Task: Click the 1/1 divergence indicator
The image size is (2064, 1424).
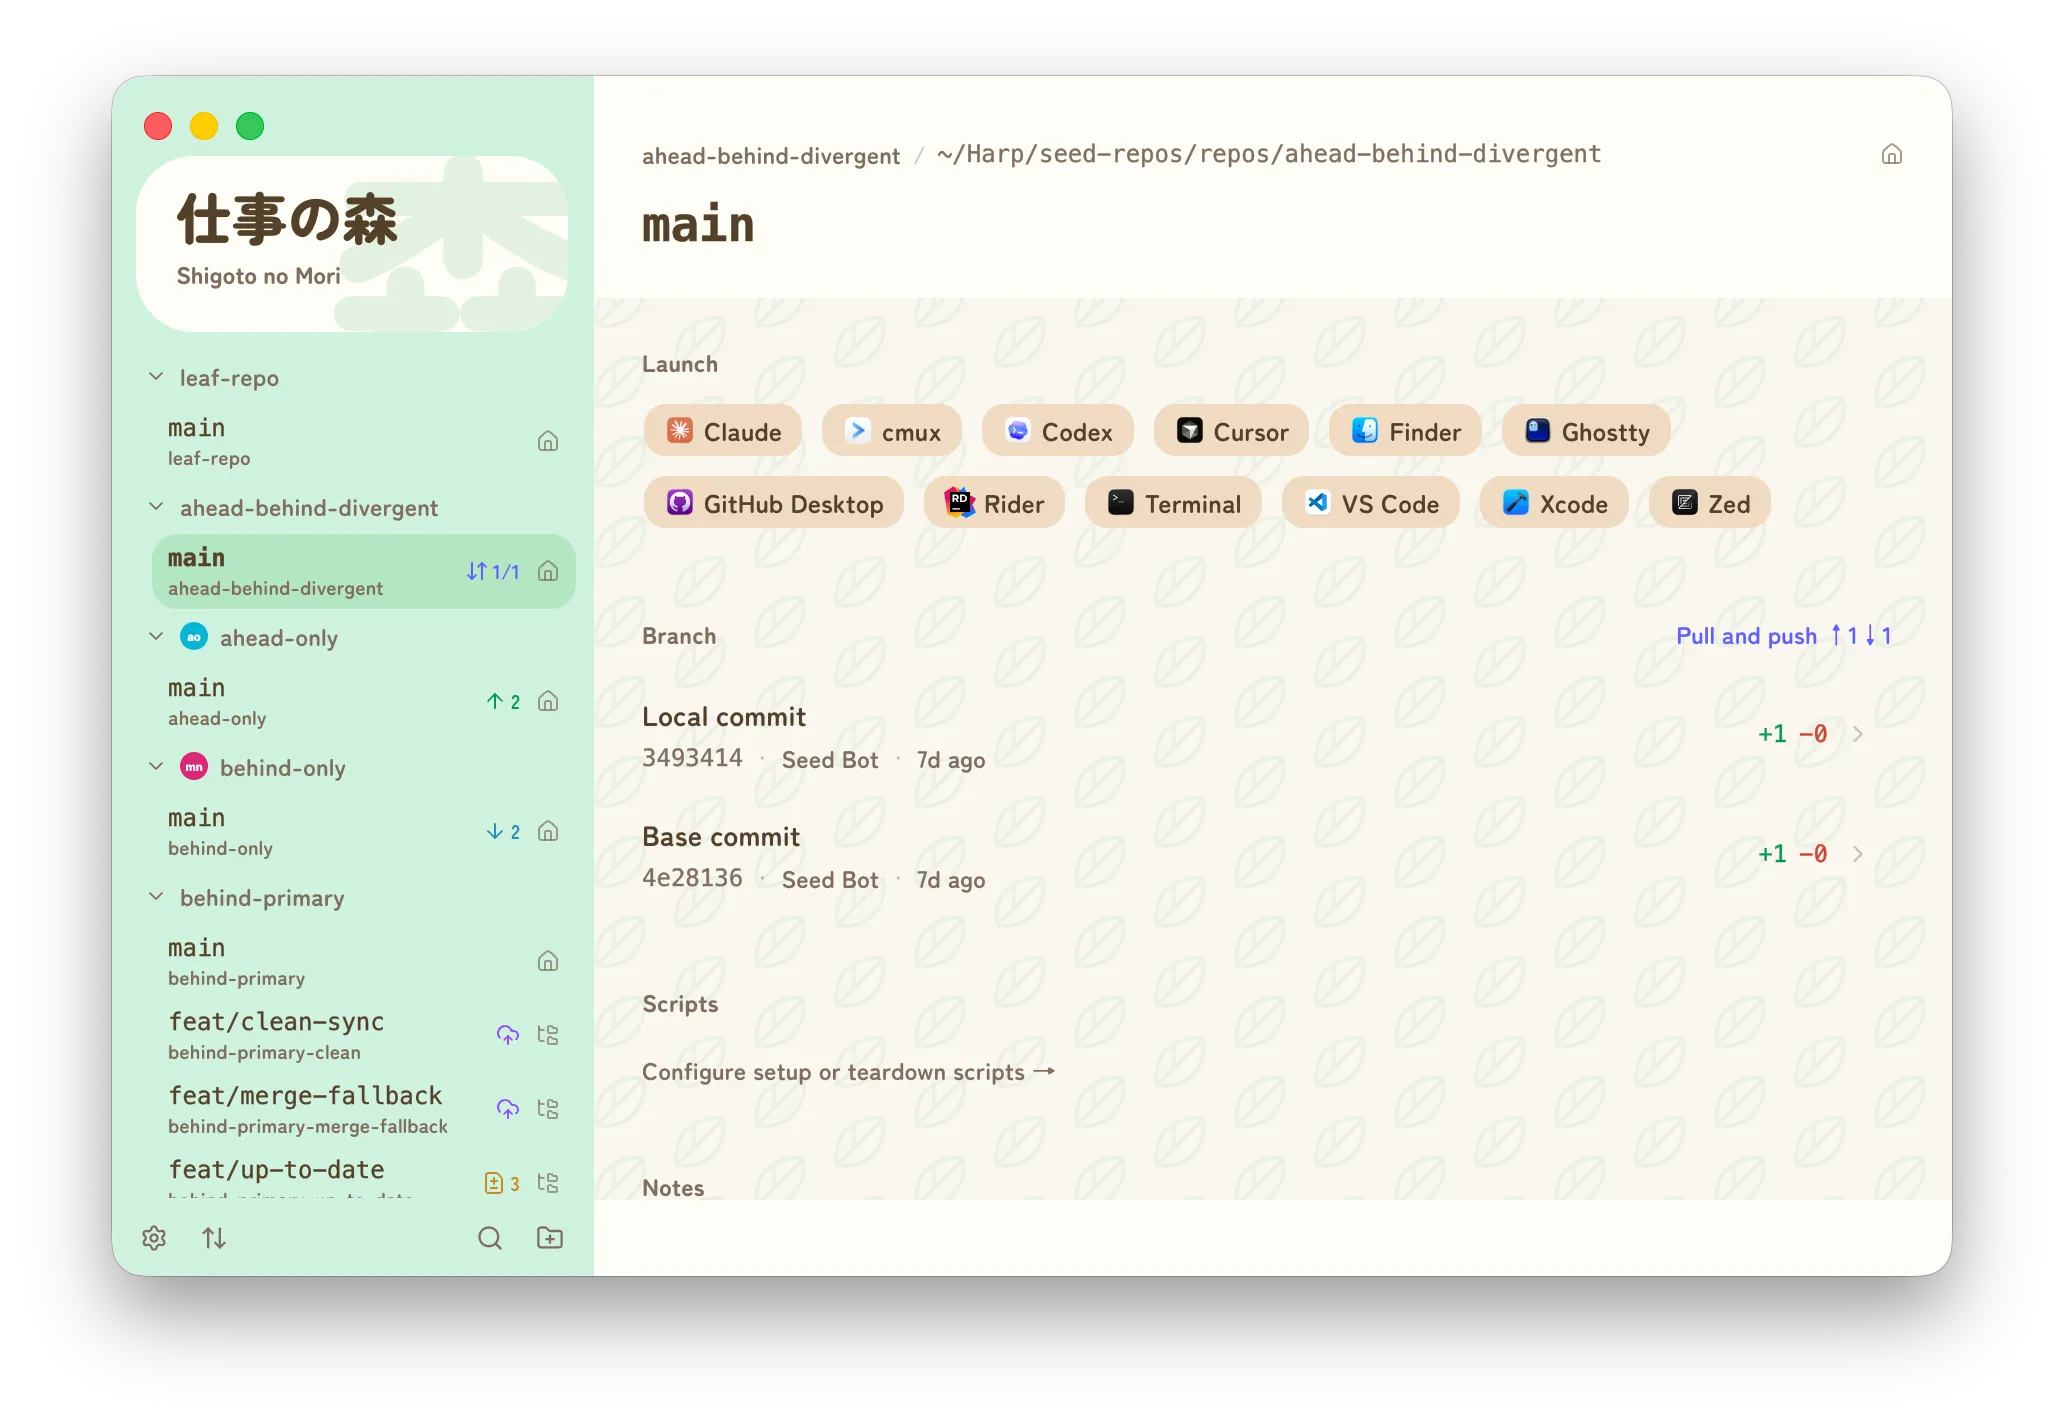Action: pyautogui.click(x=493, y=571)
